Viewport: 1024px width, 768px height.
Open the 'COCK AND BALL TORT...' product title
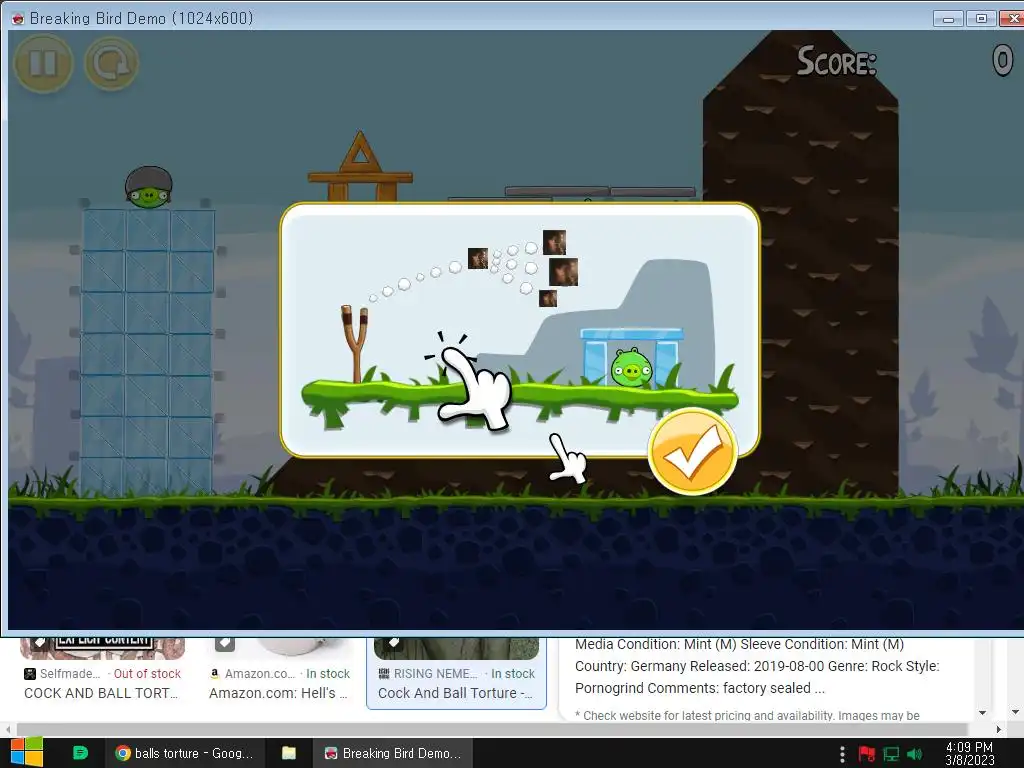[x=101, y=693]
